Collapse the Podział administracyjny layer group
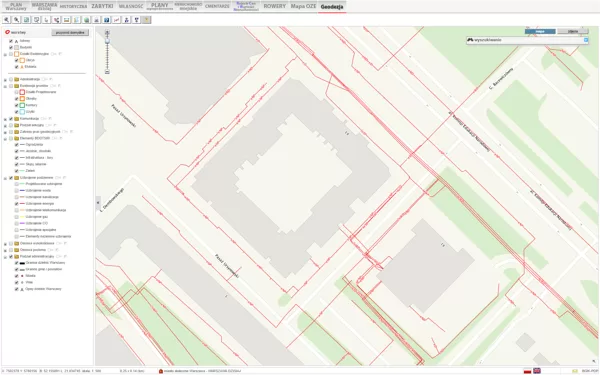This screenshot has height=375, width=600. 5,256
